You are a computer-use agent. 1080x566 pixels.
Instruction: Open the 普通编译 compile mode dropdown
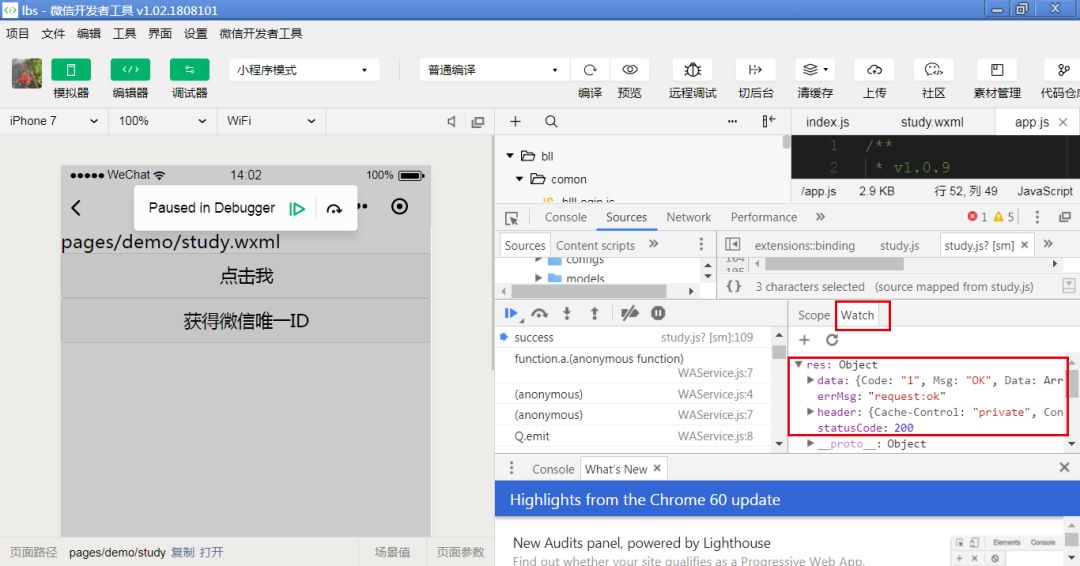click(x=494, y=70)
